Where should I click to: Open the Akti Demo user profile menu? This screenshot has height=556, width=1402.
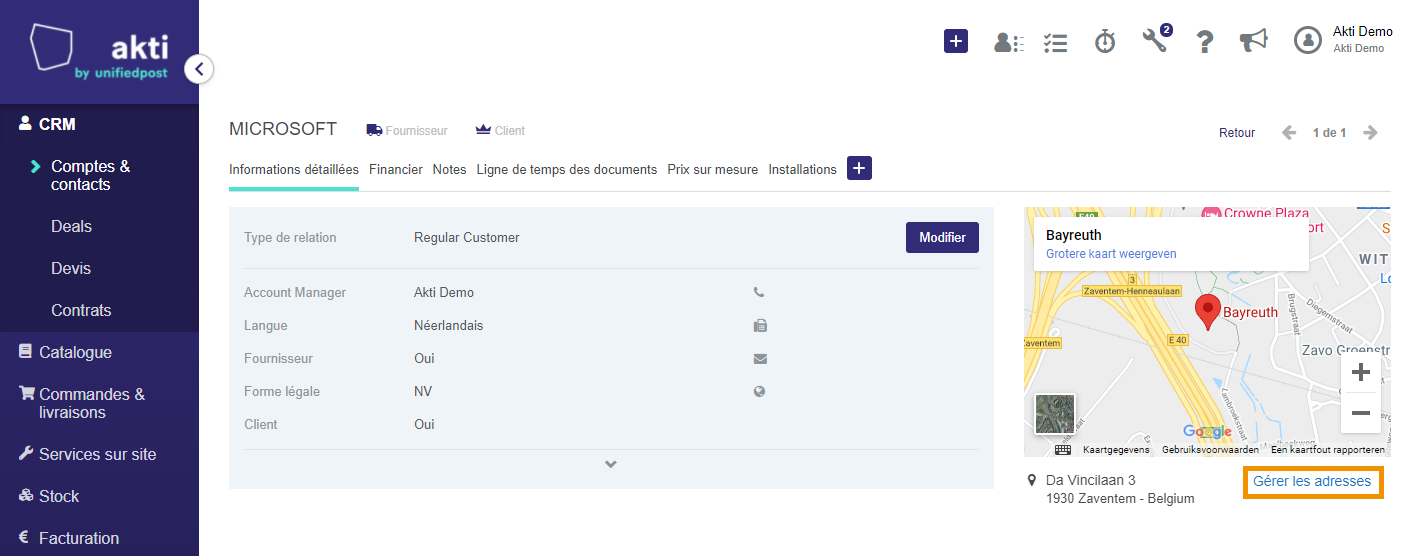pyautogui.click(x=1343, y=40)
